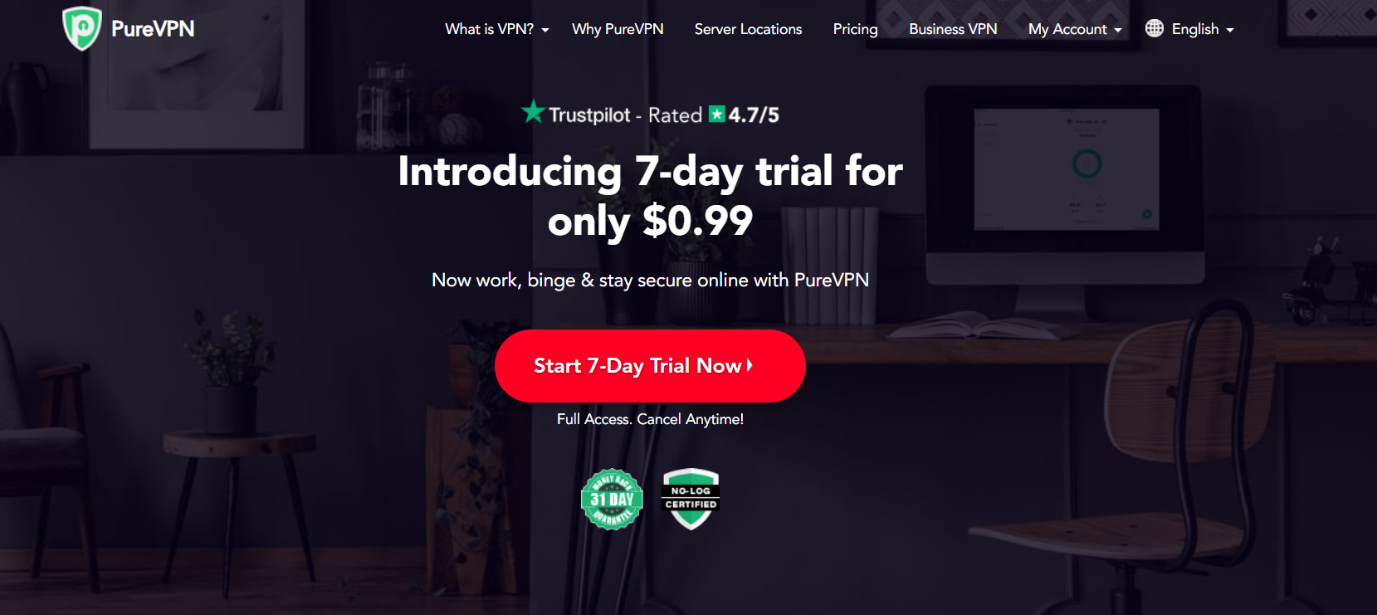The width and height of the screenshot is (1377, 615).
Task: Start the 7-Day Trial Now button
Action: pyautogui.click(x=650, y=366)
